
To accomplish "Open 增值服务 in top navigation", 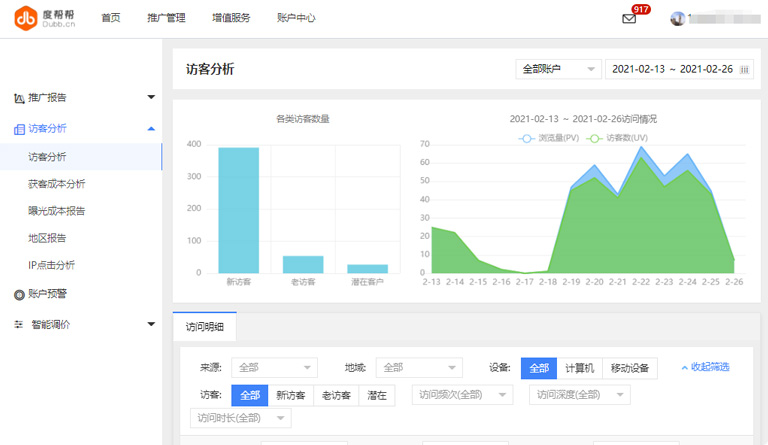I will tap(231, 18).
